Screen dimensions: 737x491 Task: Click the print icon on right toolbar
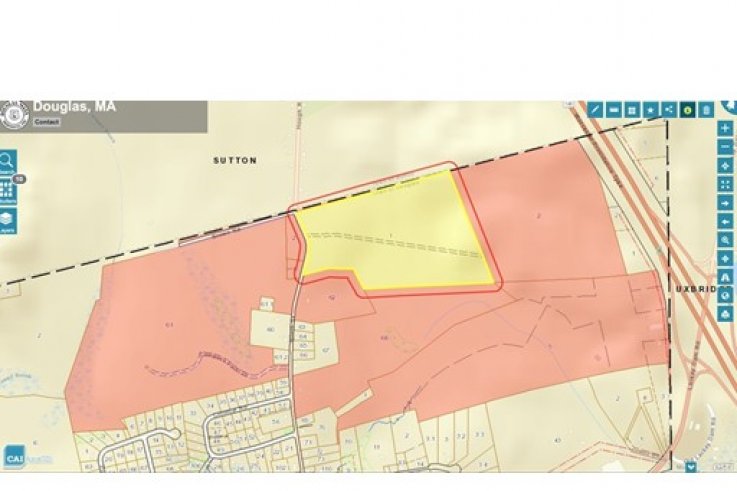point(725,314)
